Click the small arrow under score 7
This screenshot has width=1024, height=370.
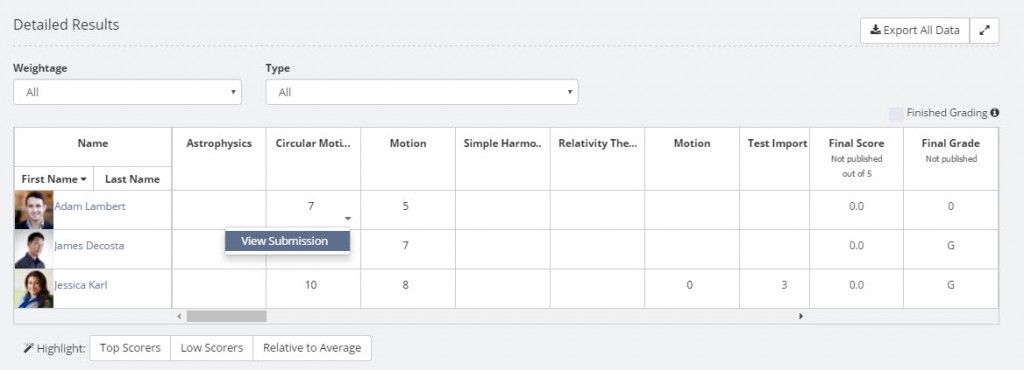[348, 219]
